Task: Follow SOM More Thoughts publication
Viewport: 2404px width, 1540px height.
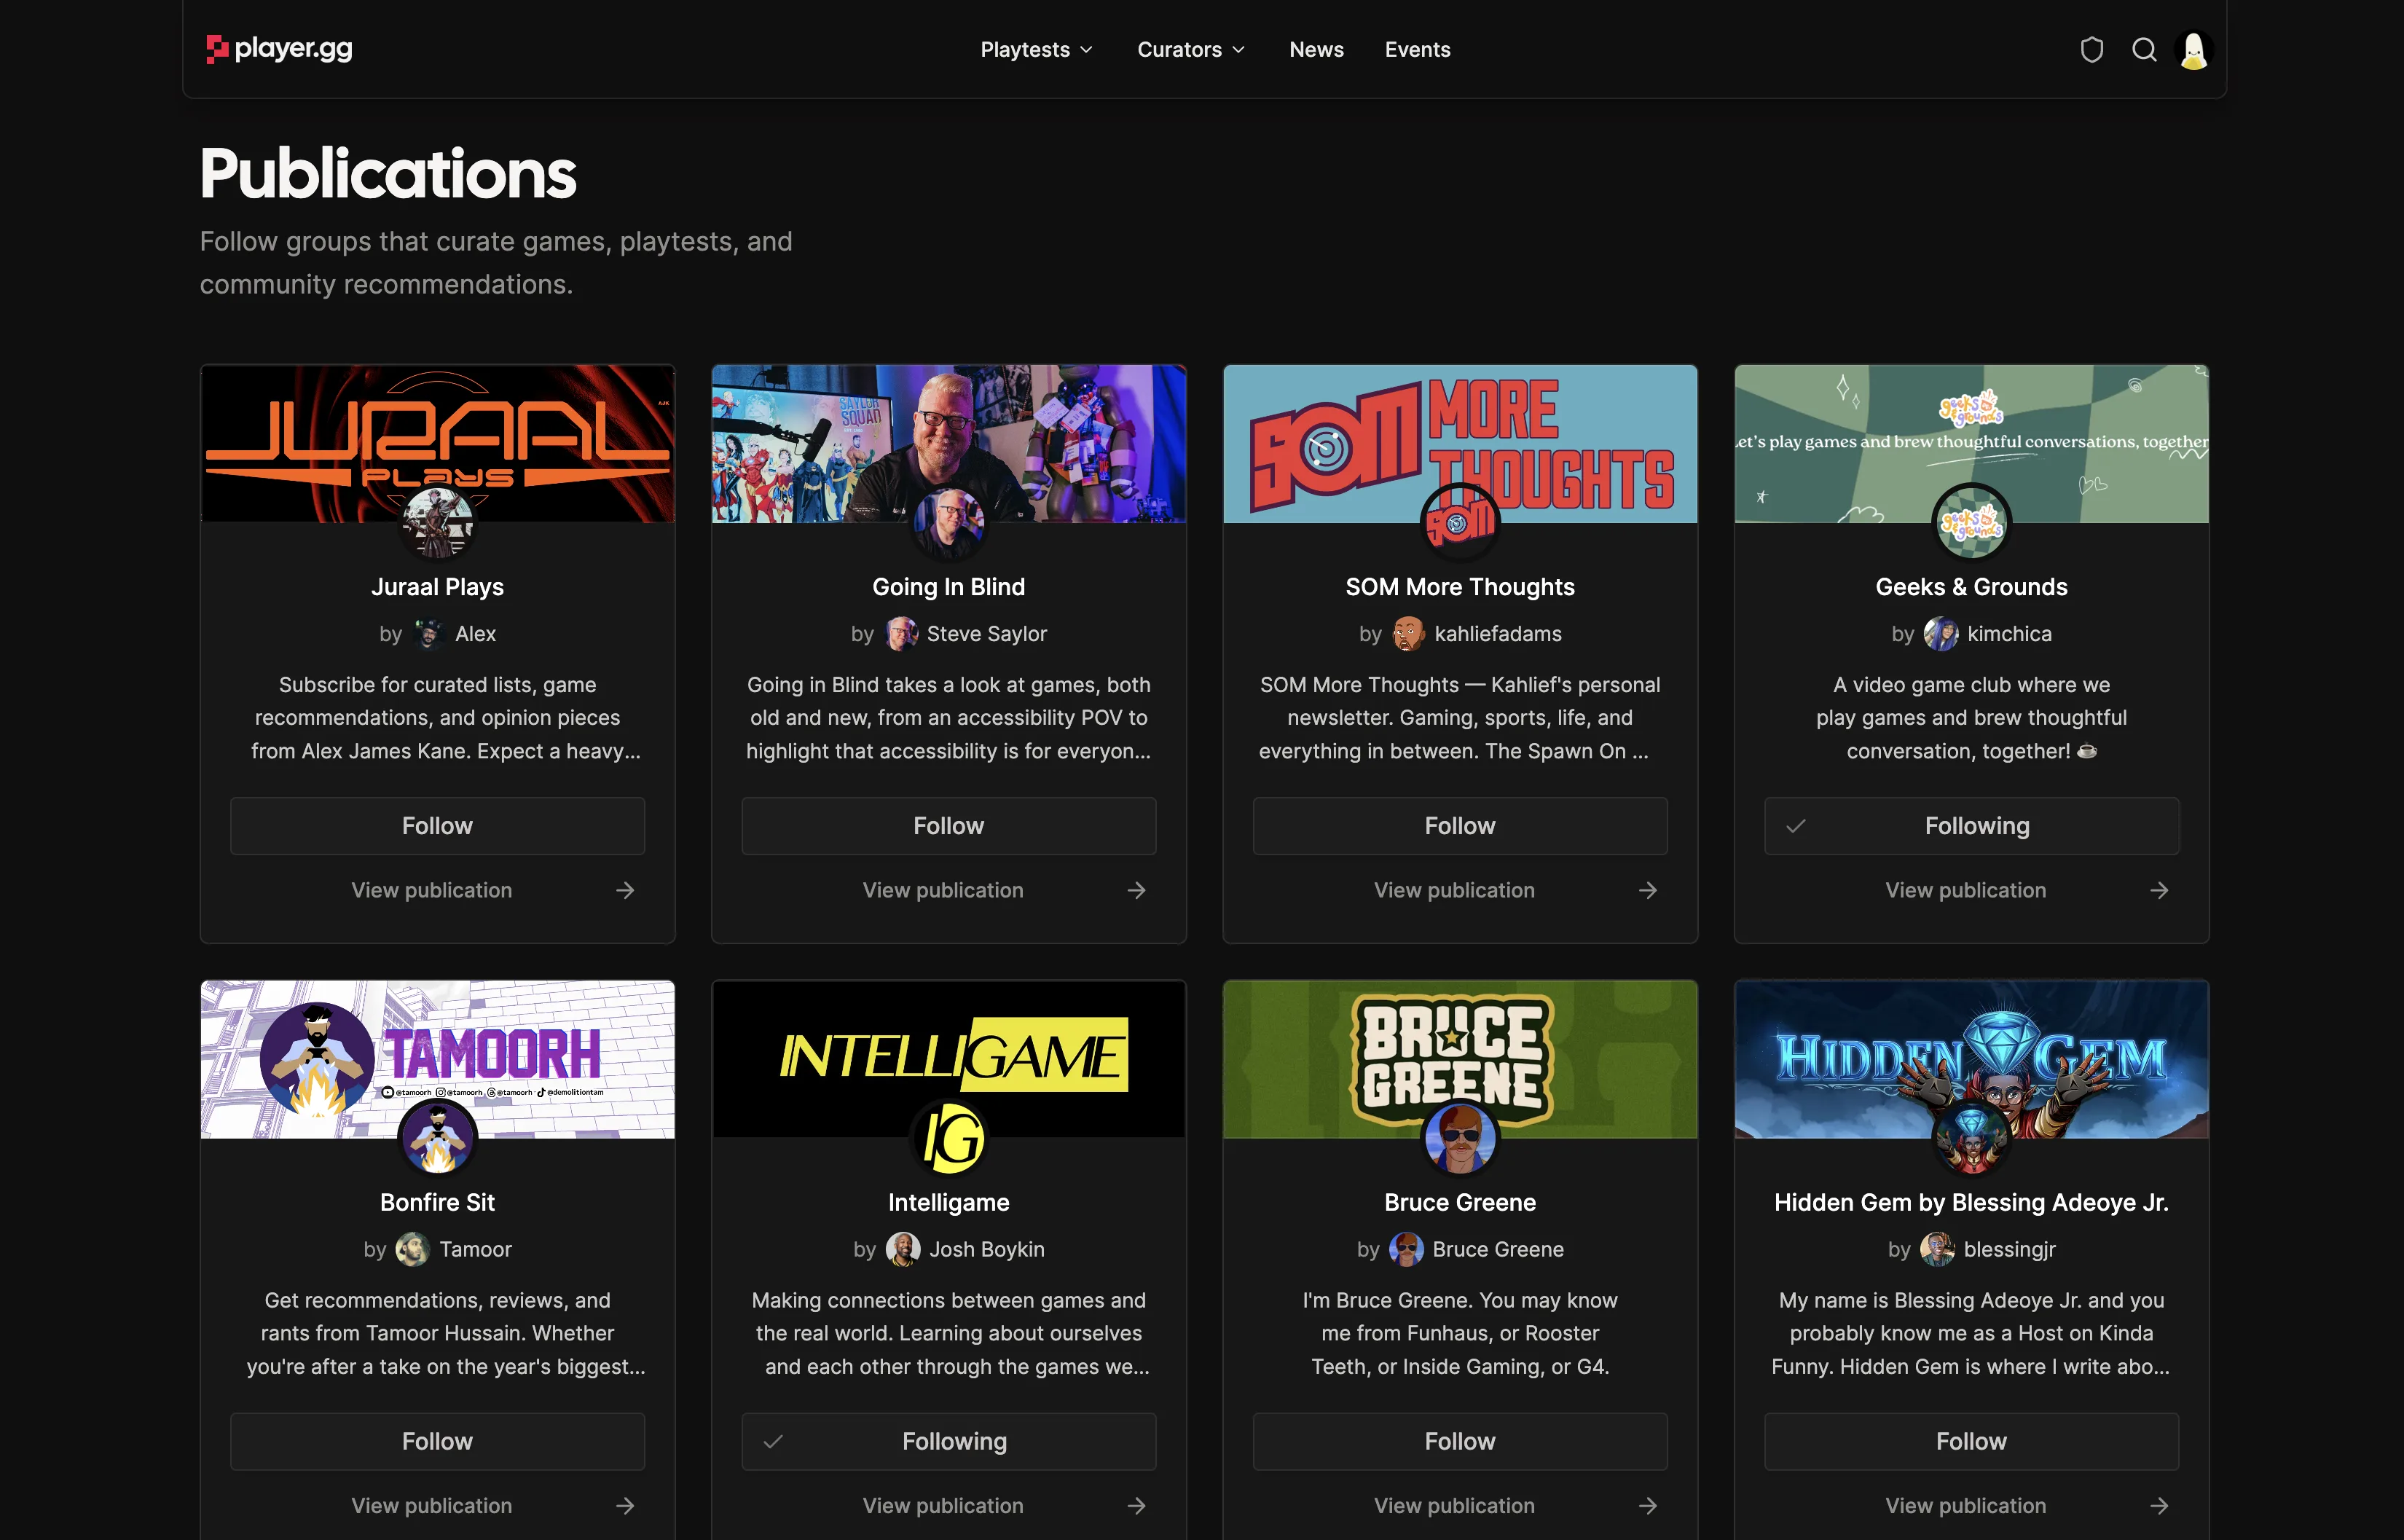Action: pyautogui.click(x=1459, y=826)
